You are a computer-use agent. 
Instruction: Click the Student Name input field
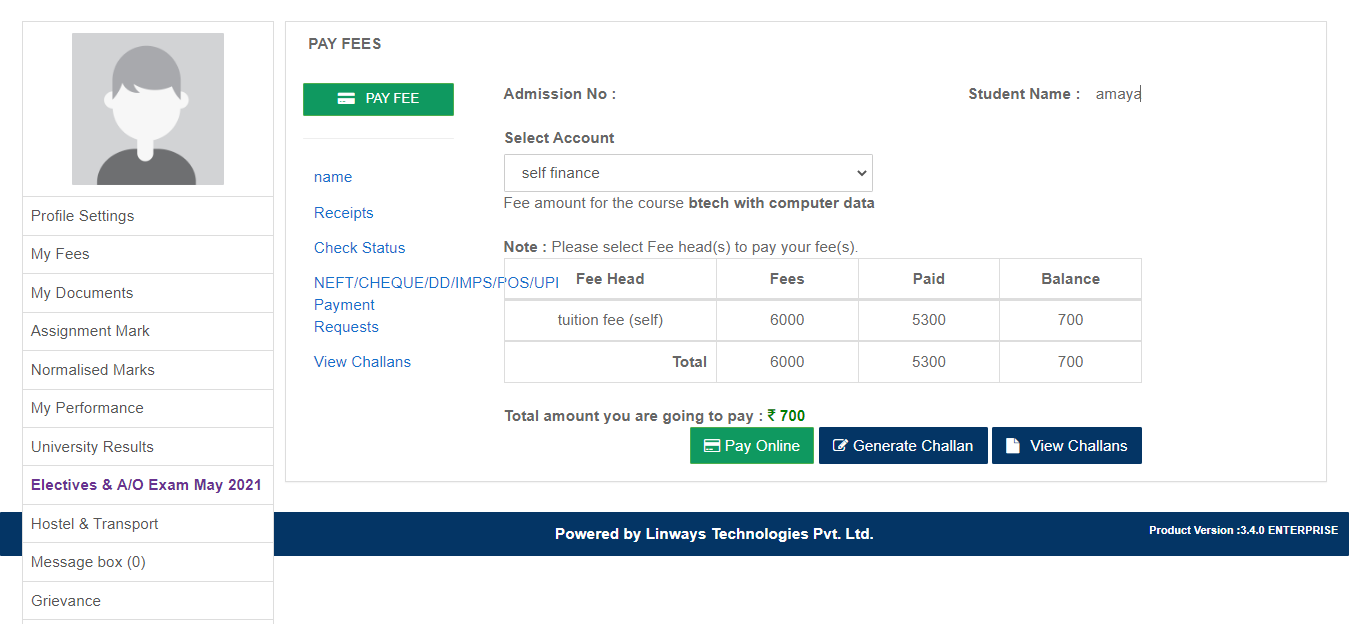(1117, 93)
